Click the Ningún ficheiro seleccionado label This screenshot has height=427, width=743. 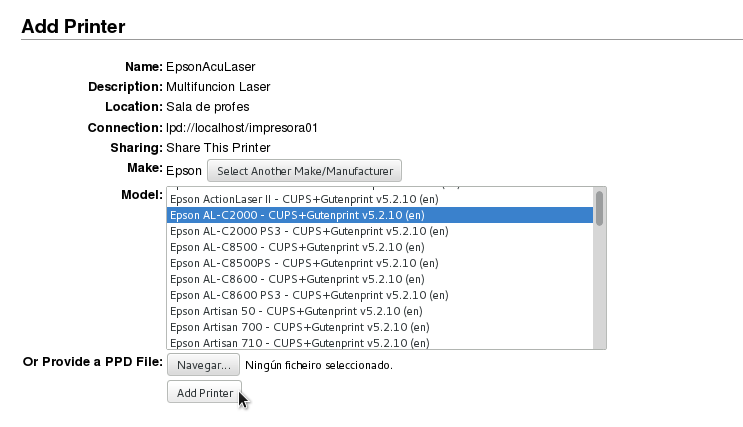[319, 365]
